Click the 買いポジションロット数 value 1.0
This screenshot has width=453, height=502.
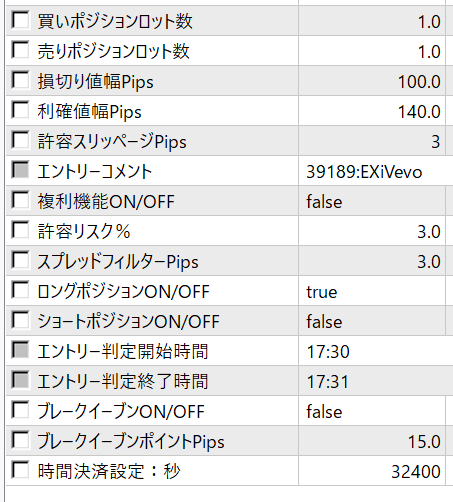pyautogui.click(x=372, y=21)
